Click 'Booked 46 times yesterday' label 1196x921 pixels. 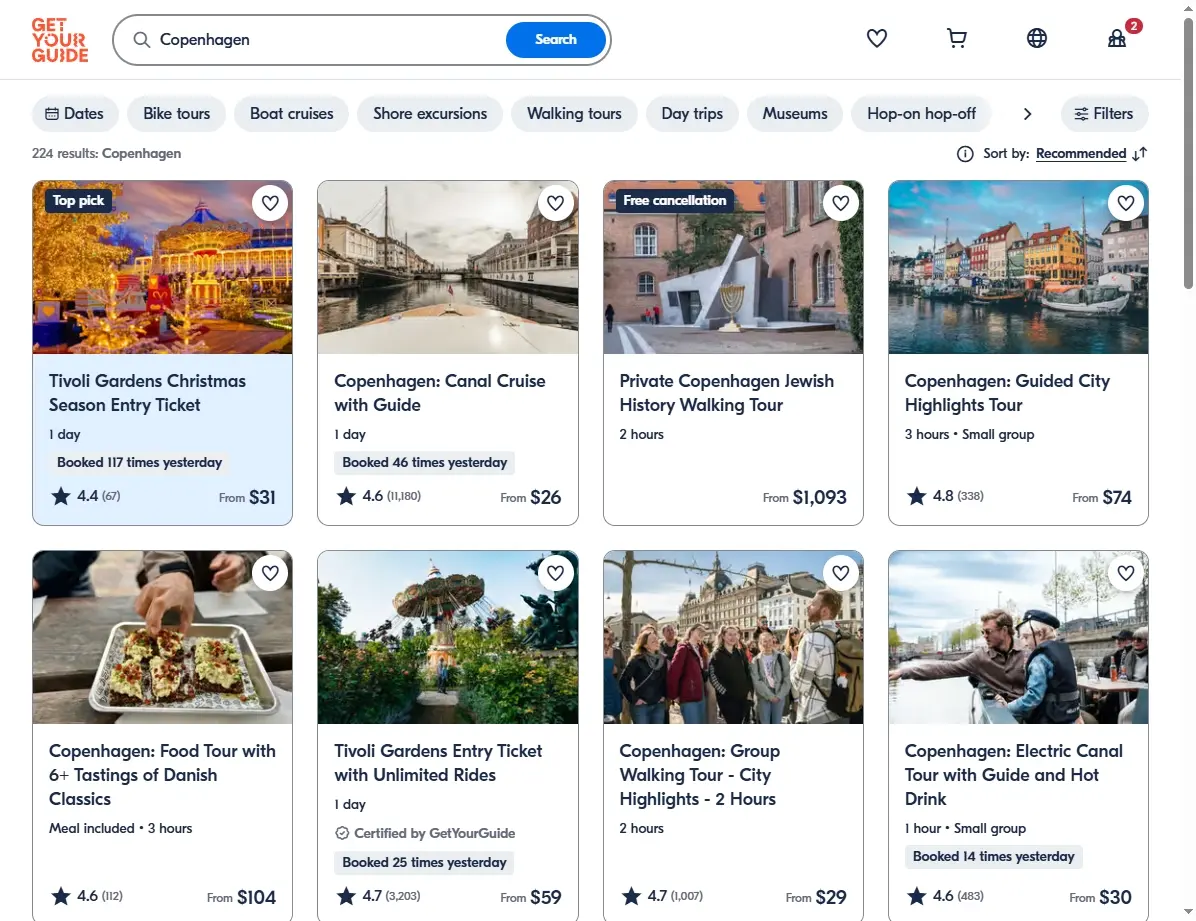(x=424, y=462)
